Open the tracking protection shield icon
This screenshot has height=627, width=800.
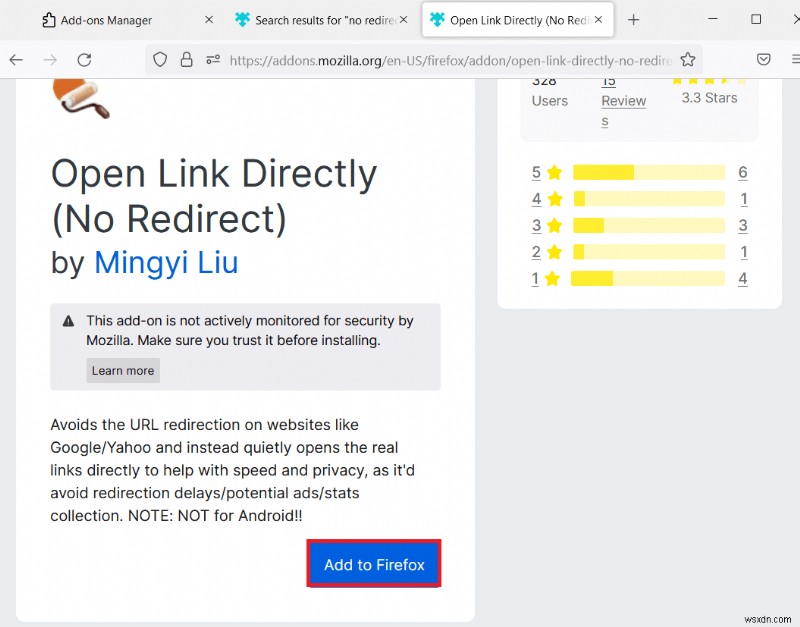(160, 60)
